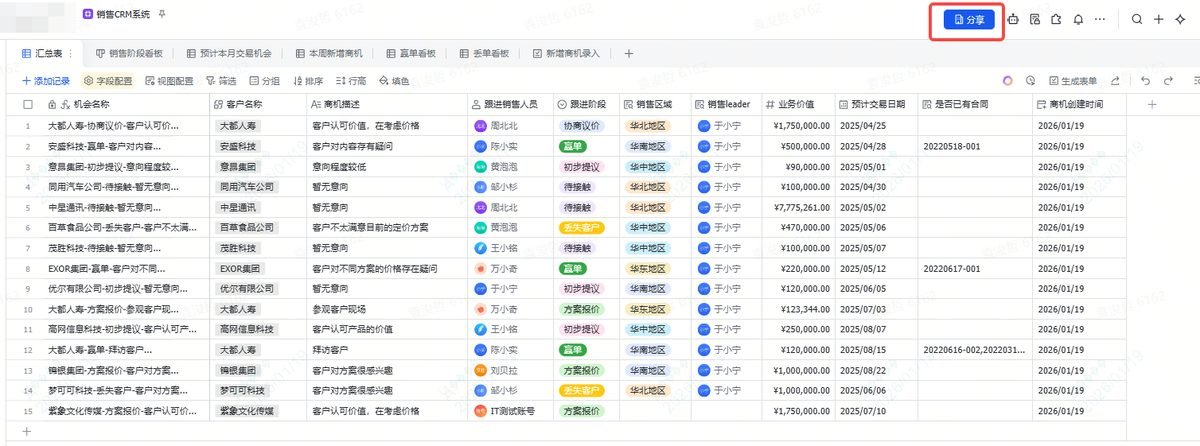1200x446 pixels.
Task: Switch to the 销售阶段看板 tab
Action: [129, 53]
